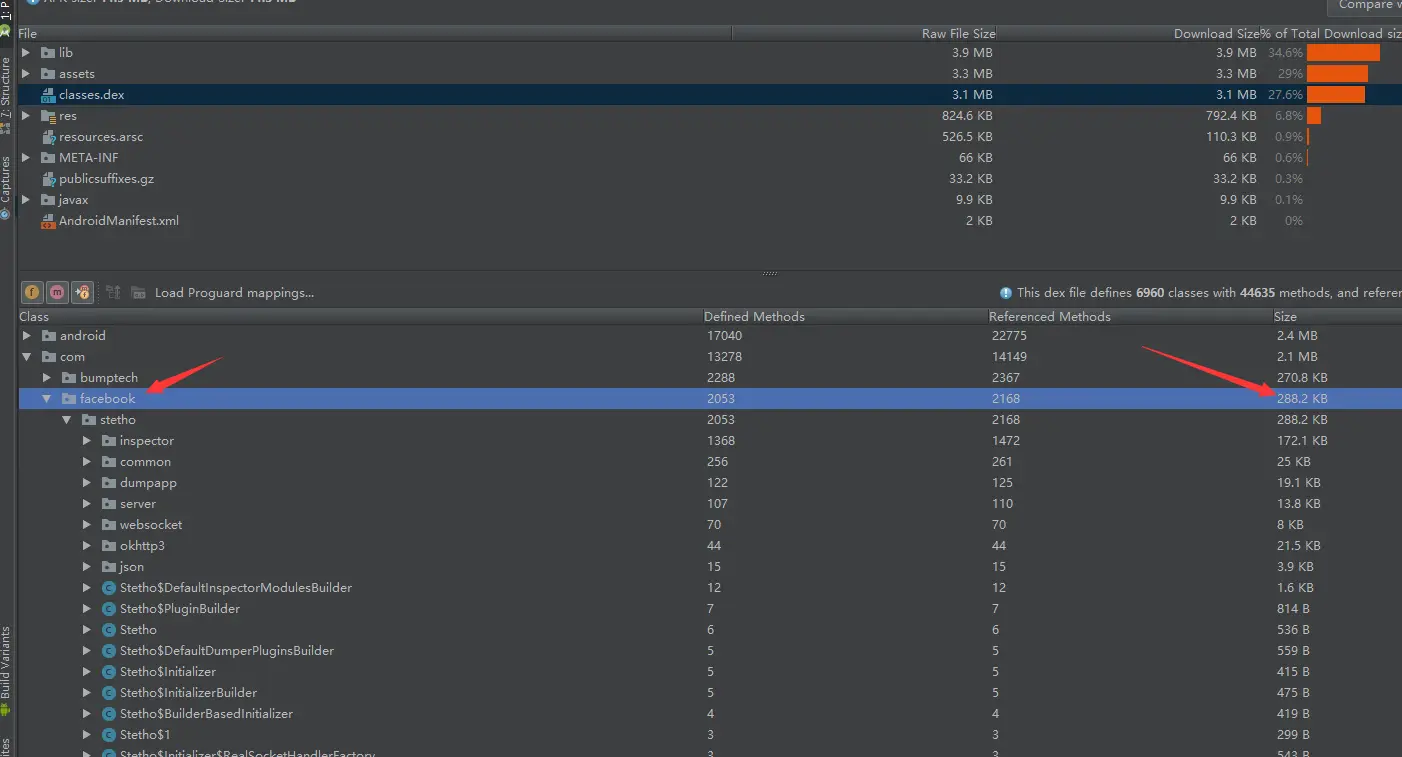The image size is (1402, 757).
Task: Select the Stetho$InitializerBuilder row
Action: [710, 693]
